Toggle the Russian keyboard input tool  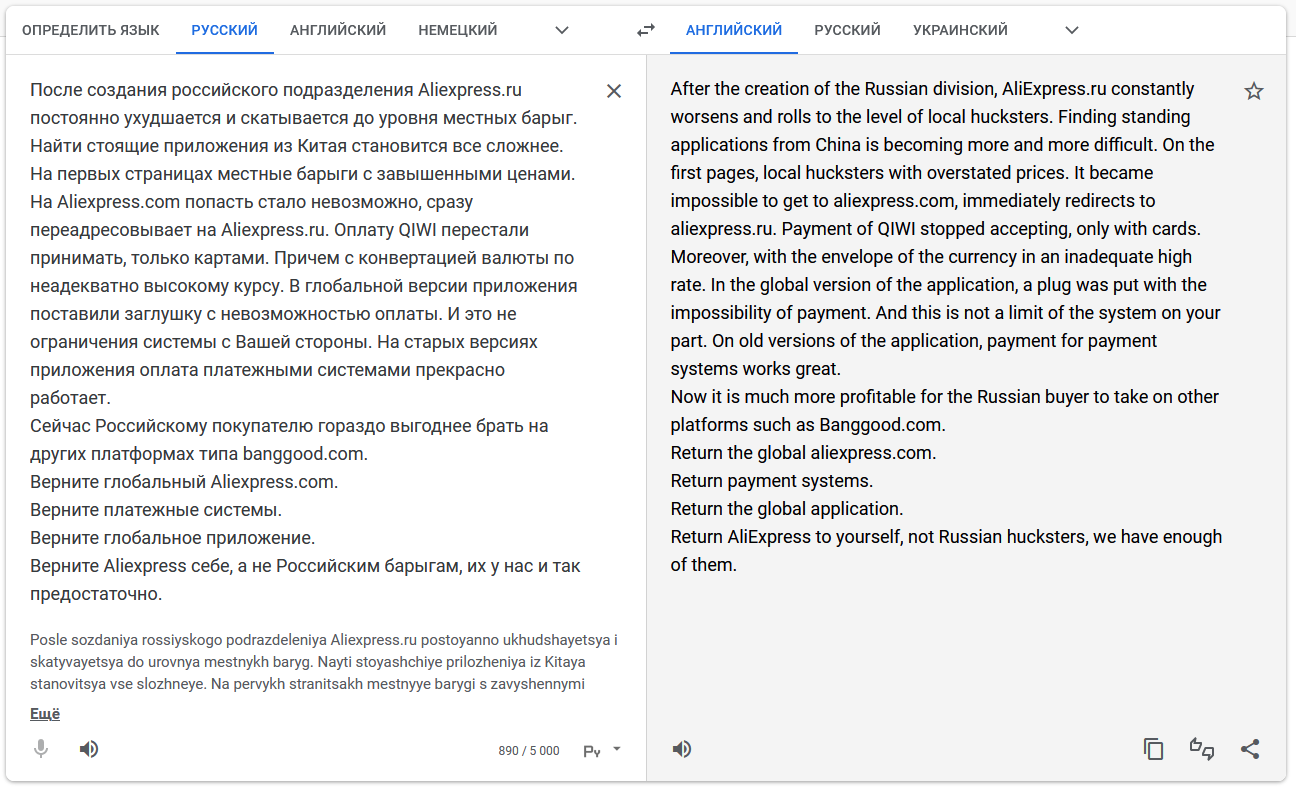(592, 751)
